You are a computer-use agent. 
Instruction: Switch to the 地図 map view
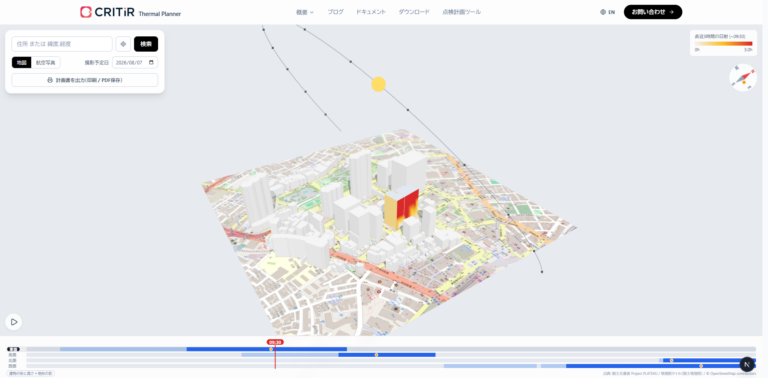[22, 63]
